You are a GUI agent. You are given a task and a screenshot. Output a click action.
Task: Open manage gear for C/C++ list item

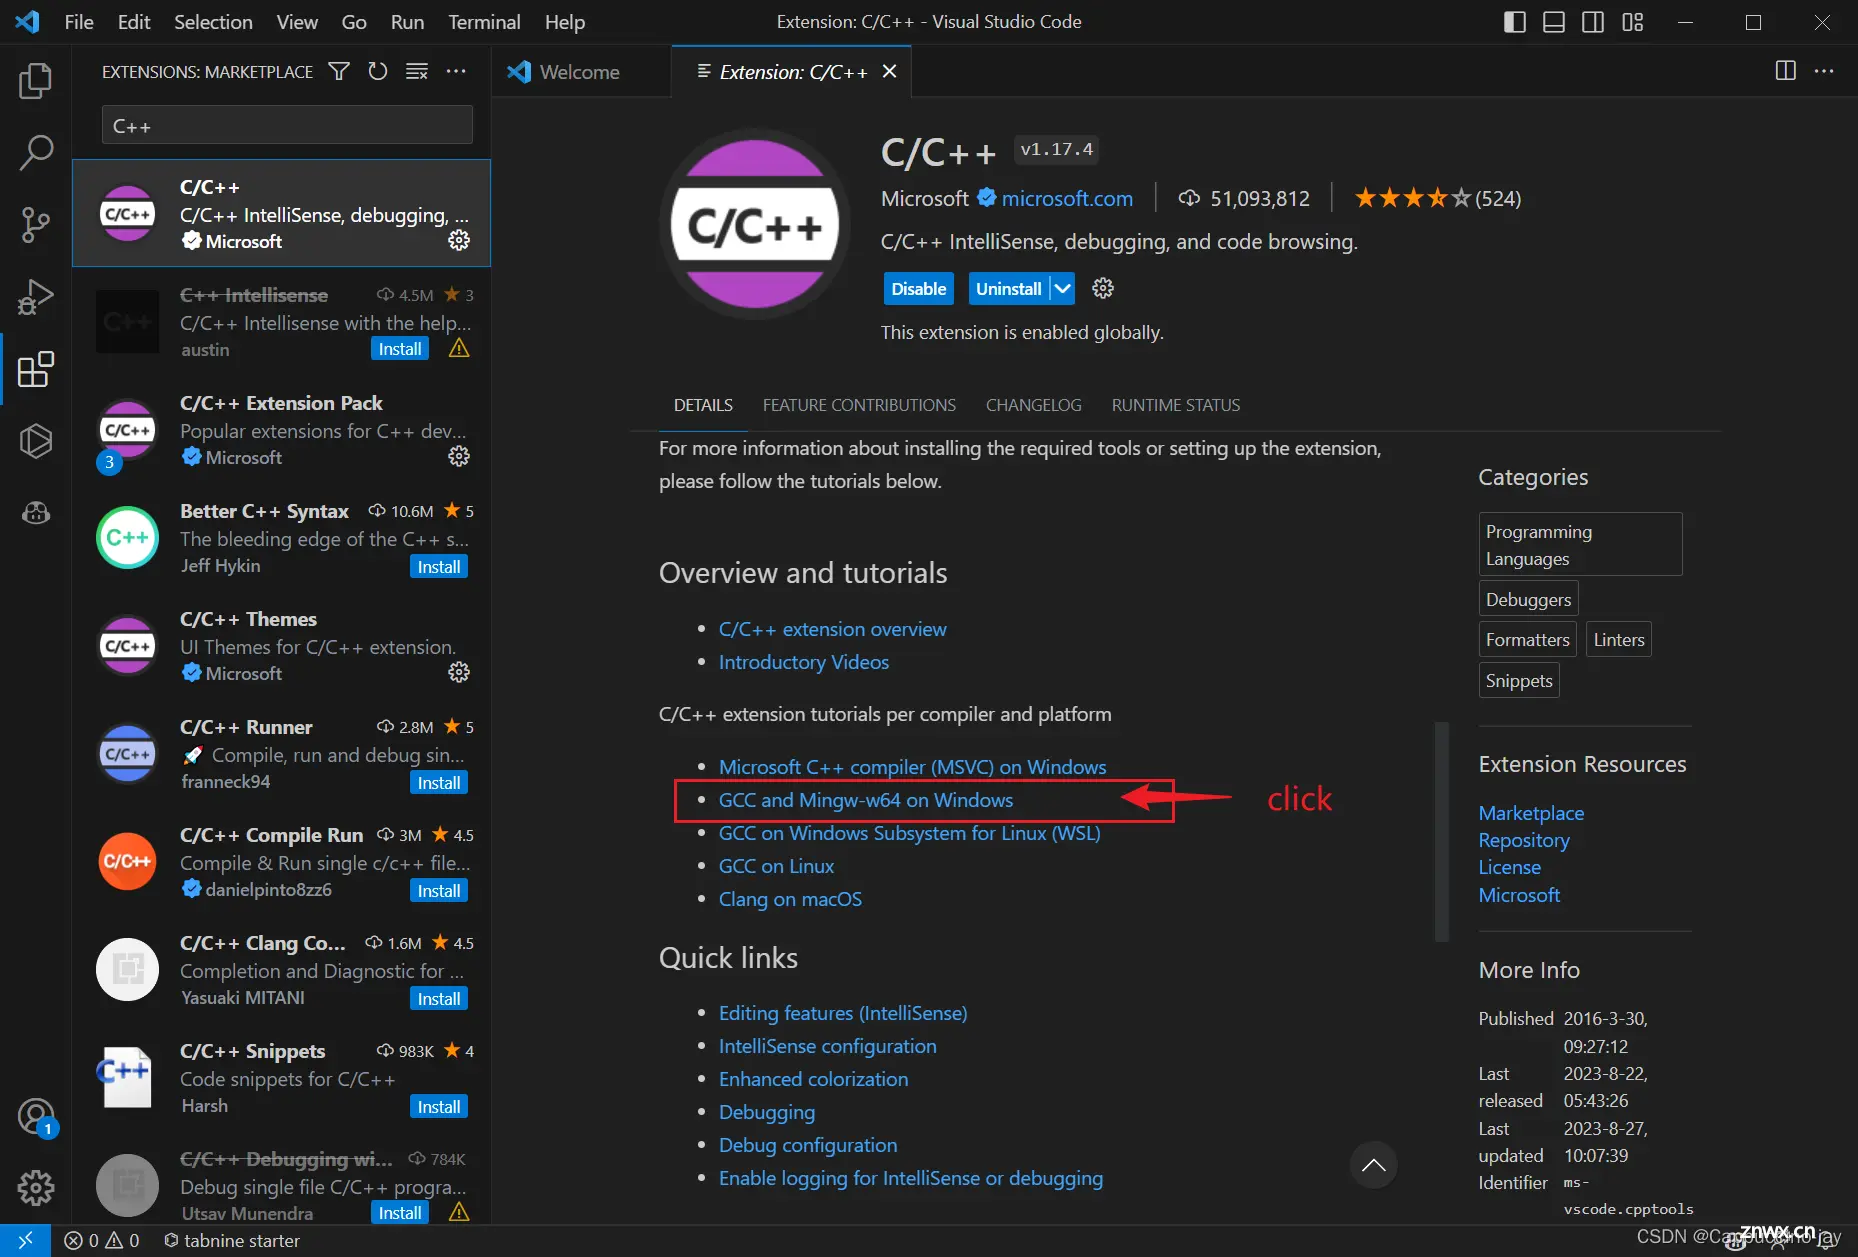tap(459, 240)
